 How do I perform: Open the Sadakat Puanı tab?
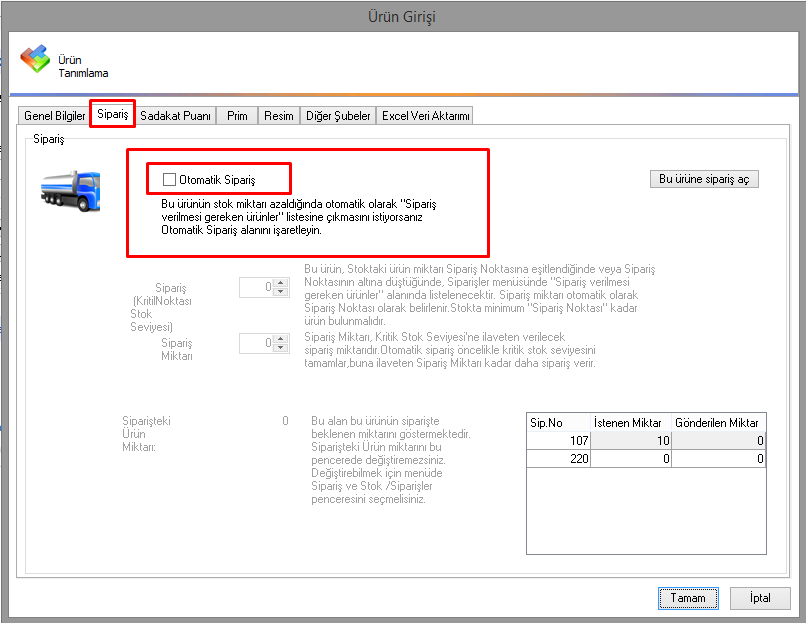point(175,116)
